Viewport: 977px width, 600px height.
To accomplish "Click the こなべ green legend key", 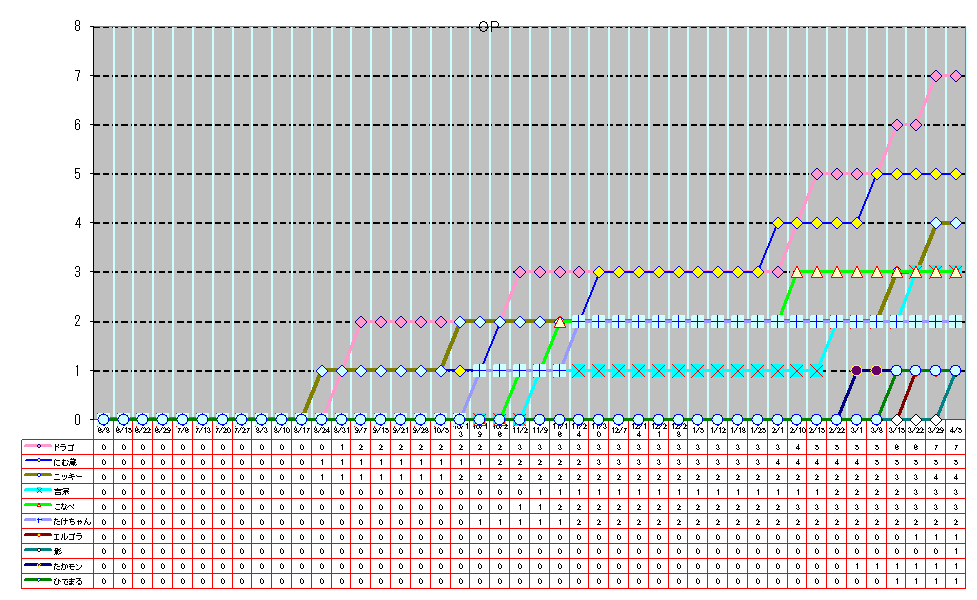I will (x=38, y=506).
